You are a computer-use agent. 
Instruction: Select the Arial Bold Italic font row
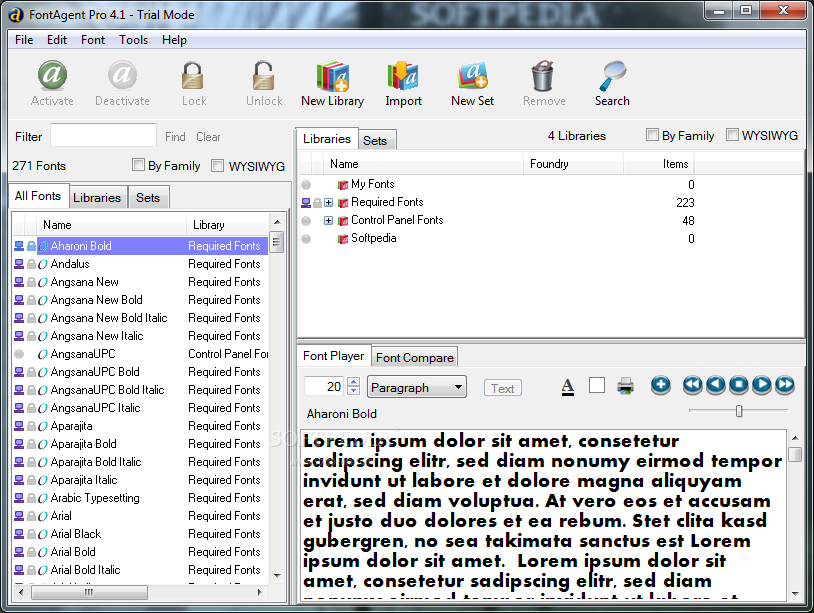140,570
